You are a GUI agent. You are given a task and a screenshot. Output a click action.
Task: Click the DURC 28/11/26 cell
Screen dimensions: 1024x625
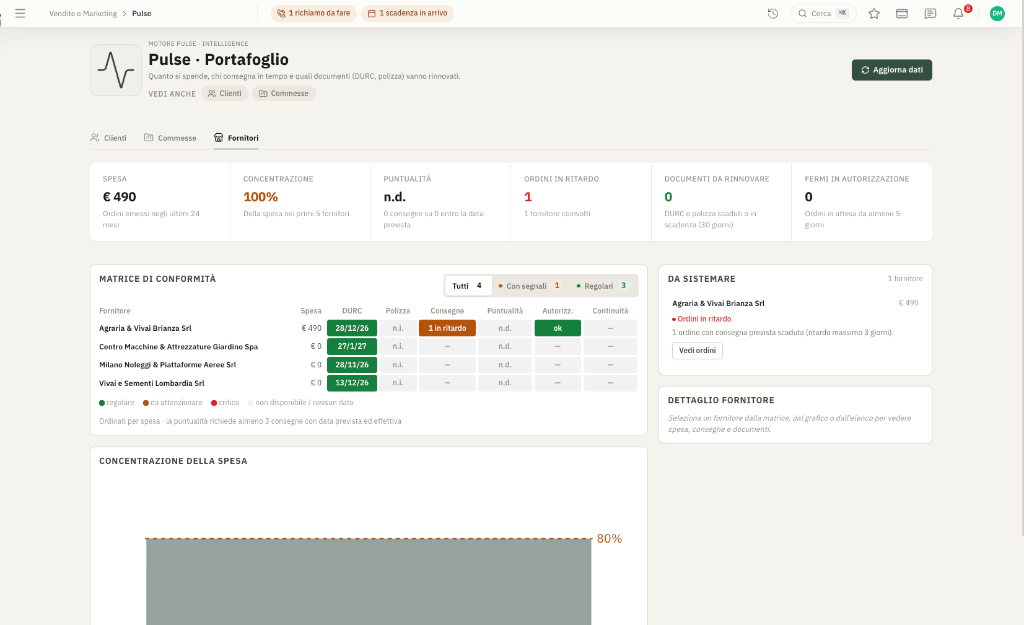(352, 364)
